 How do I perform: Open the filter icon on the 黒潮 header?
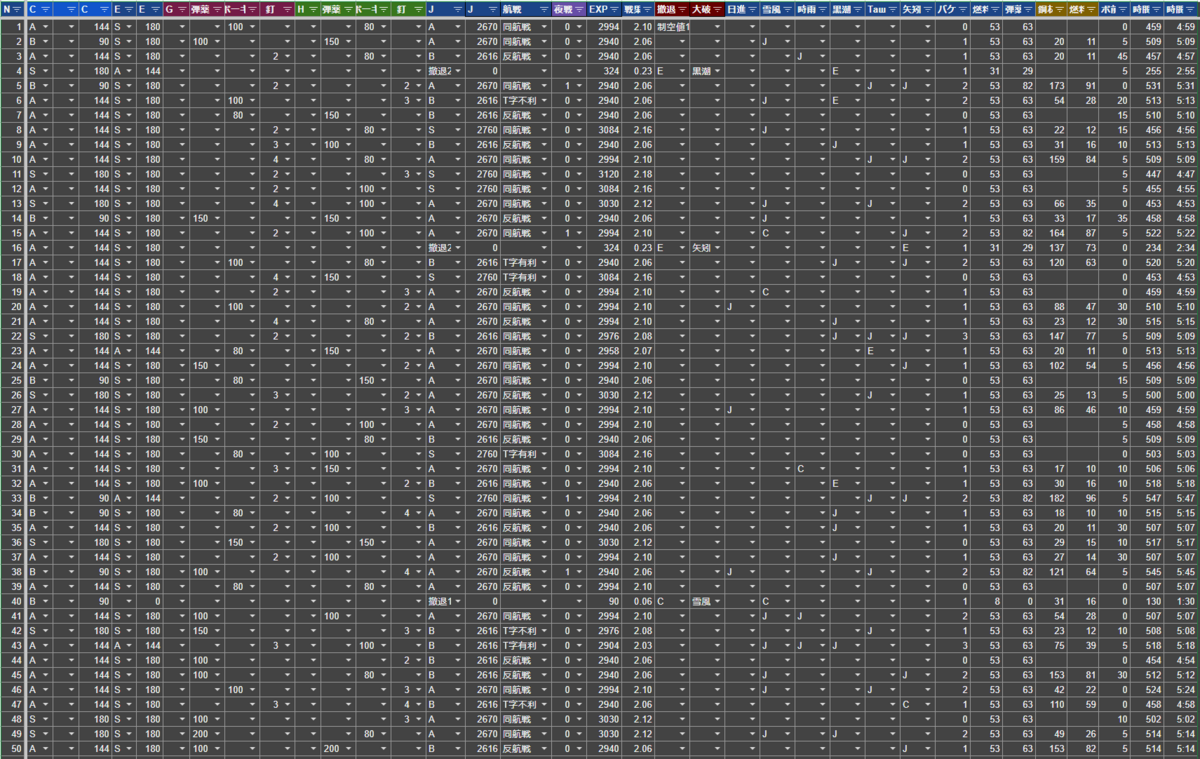point(856,9)
